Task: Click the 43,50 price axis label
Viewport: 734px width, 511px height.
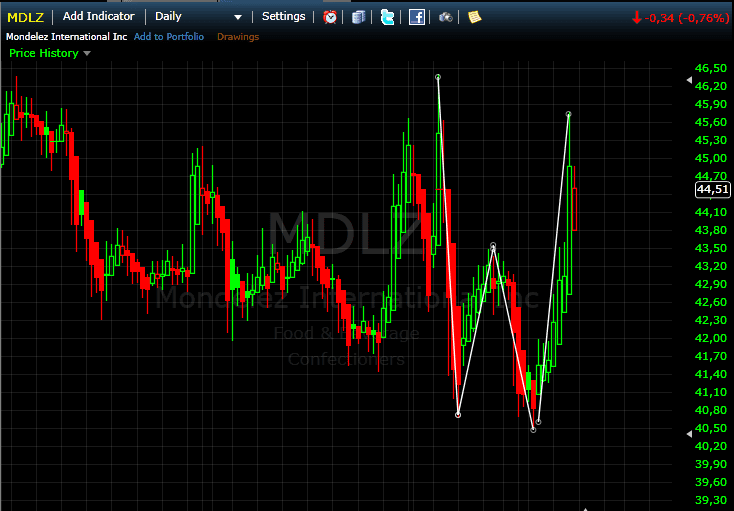Action: (x=711, y=248)
